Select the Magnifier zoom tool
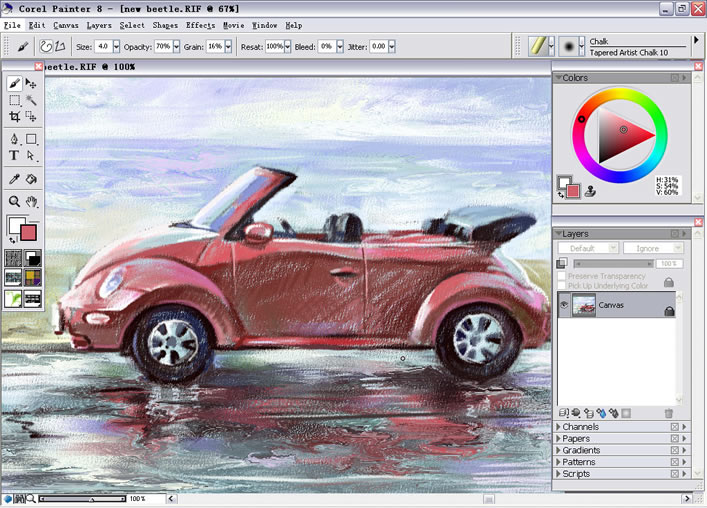Image resolution: width=707 pixels, height=508 pixels. [14, 201]
